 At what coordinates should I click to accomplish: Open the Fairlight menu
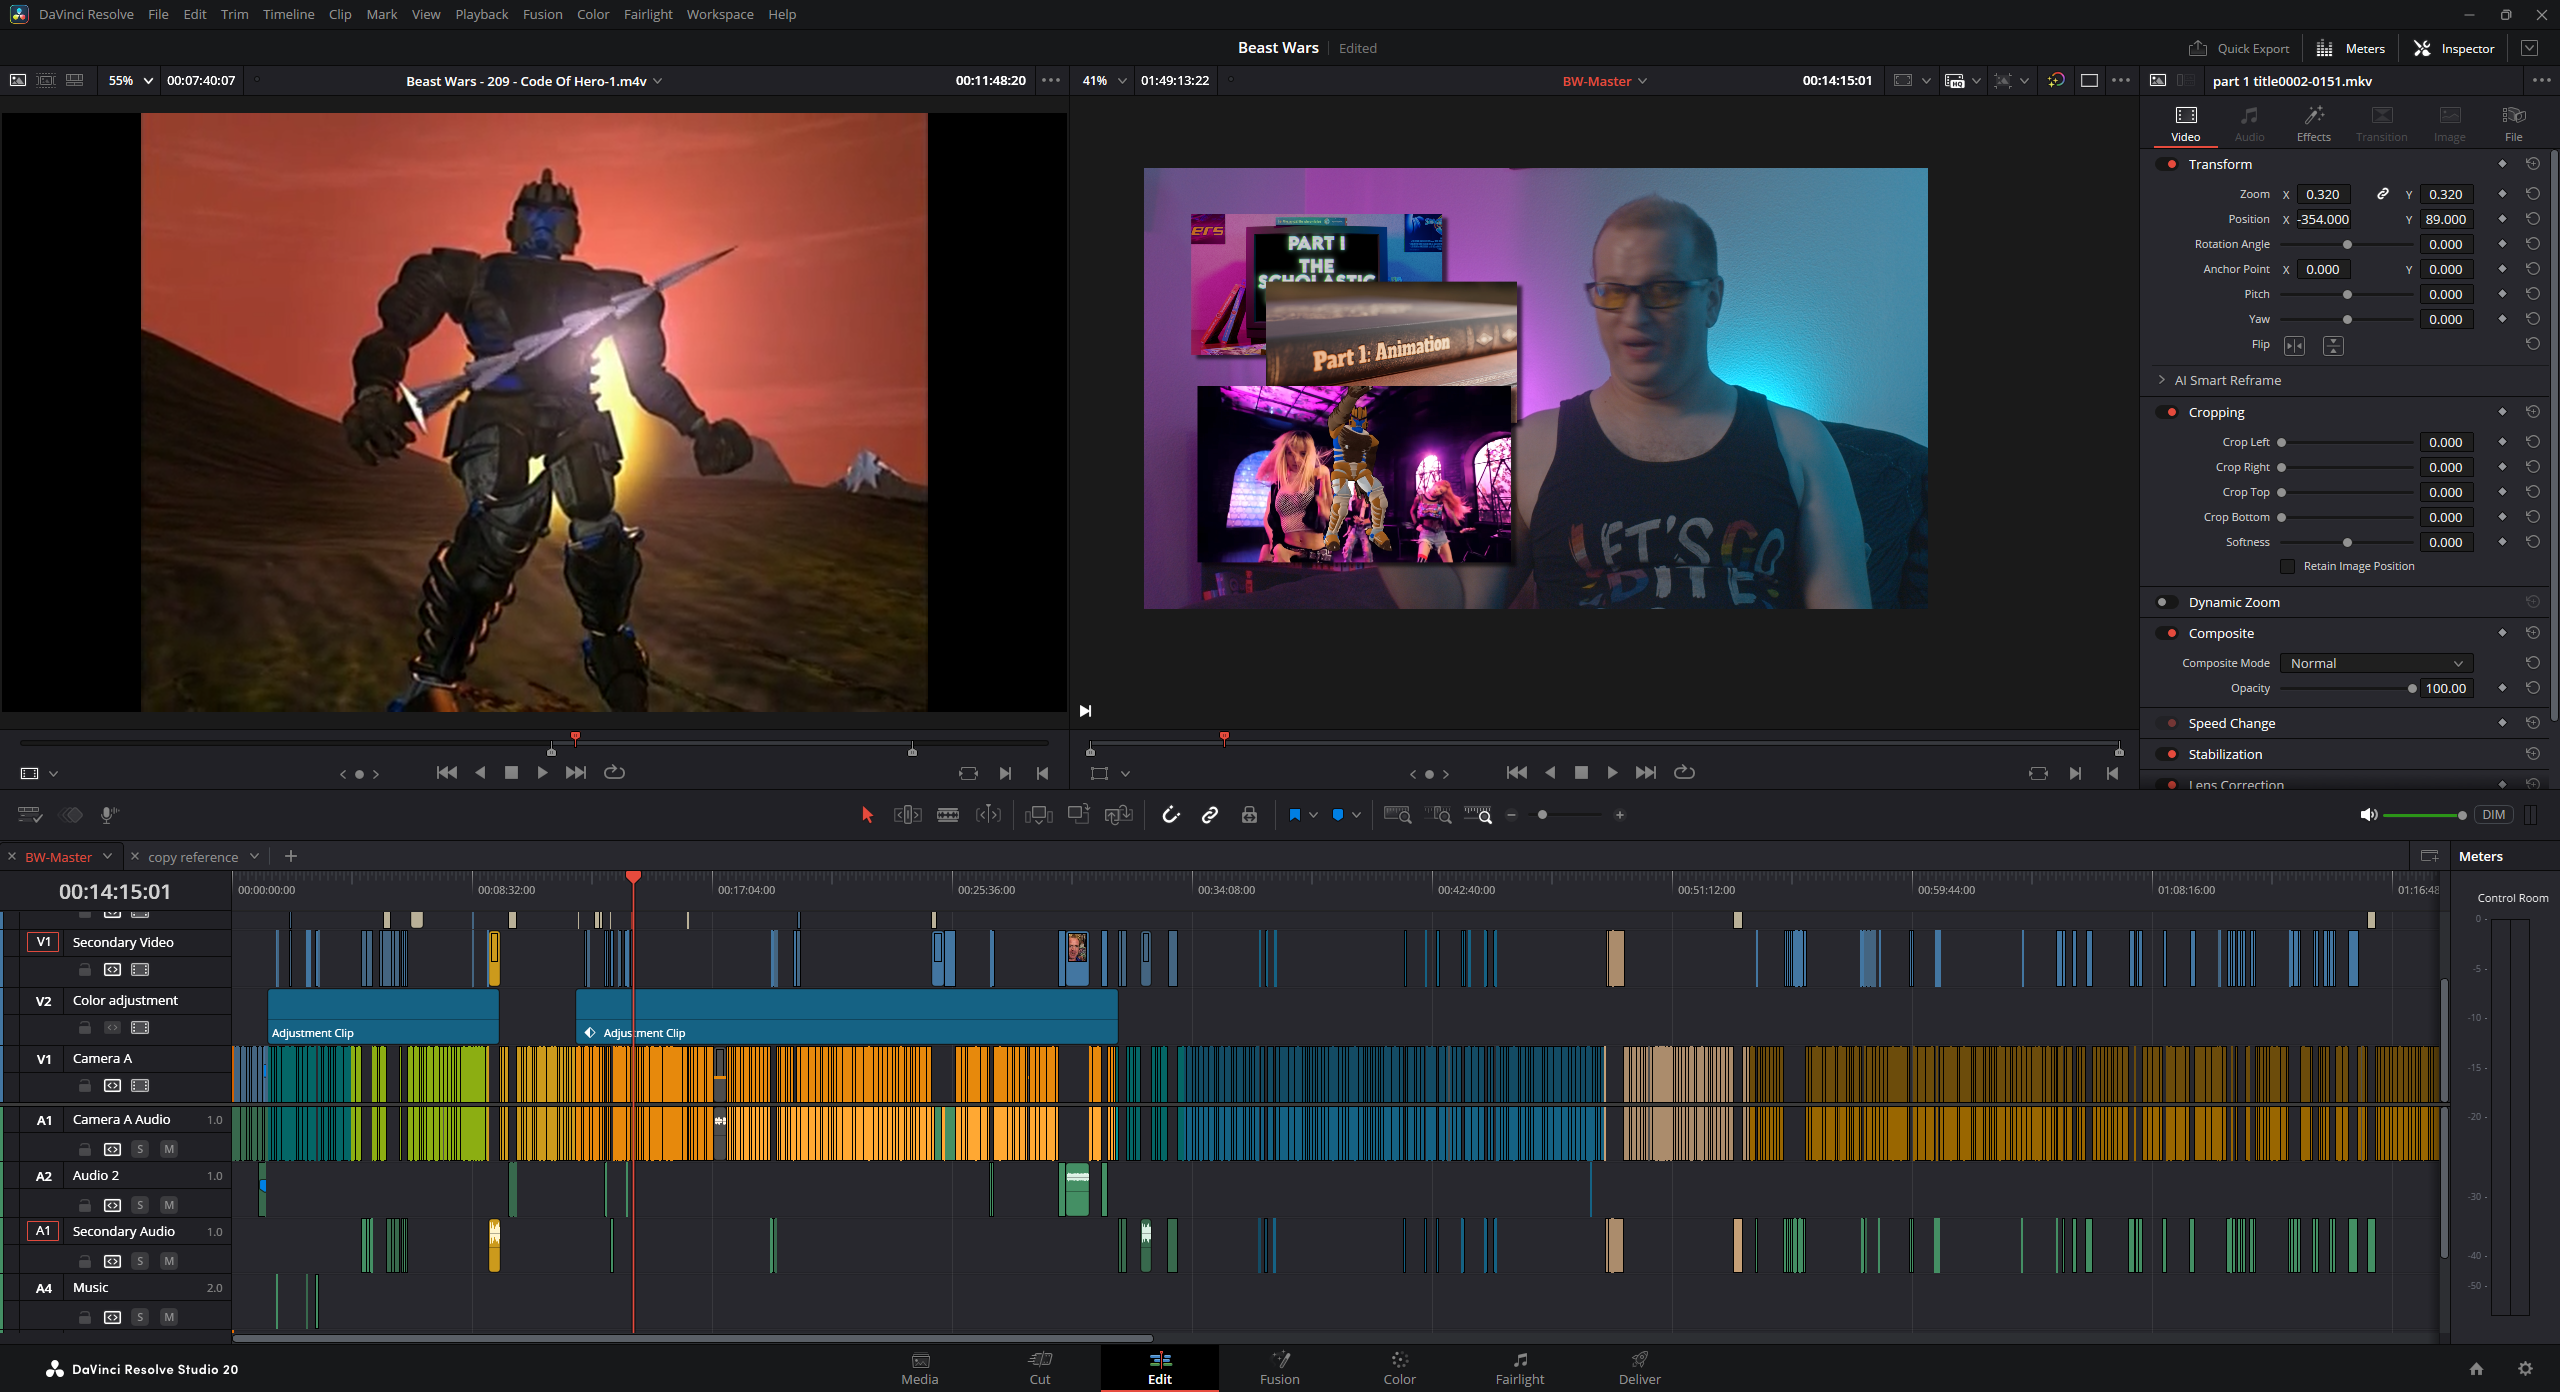coord(648,14)
